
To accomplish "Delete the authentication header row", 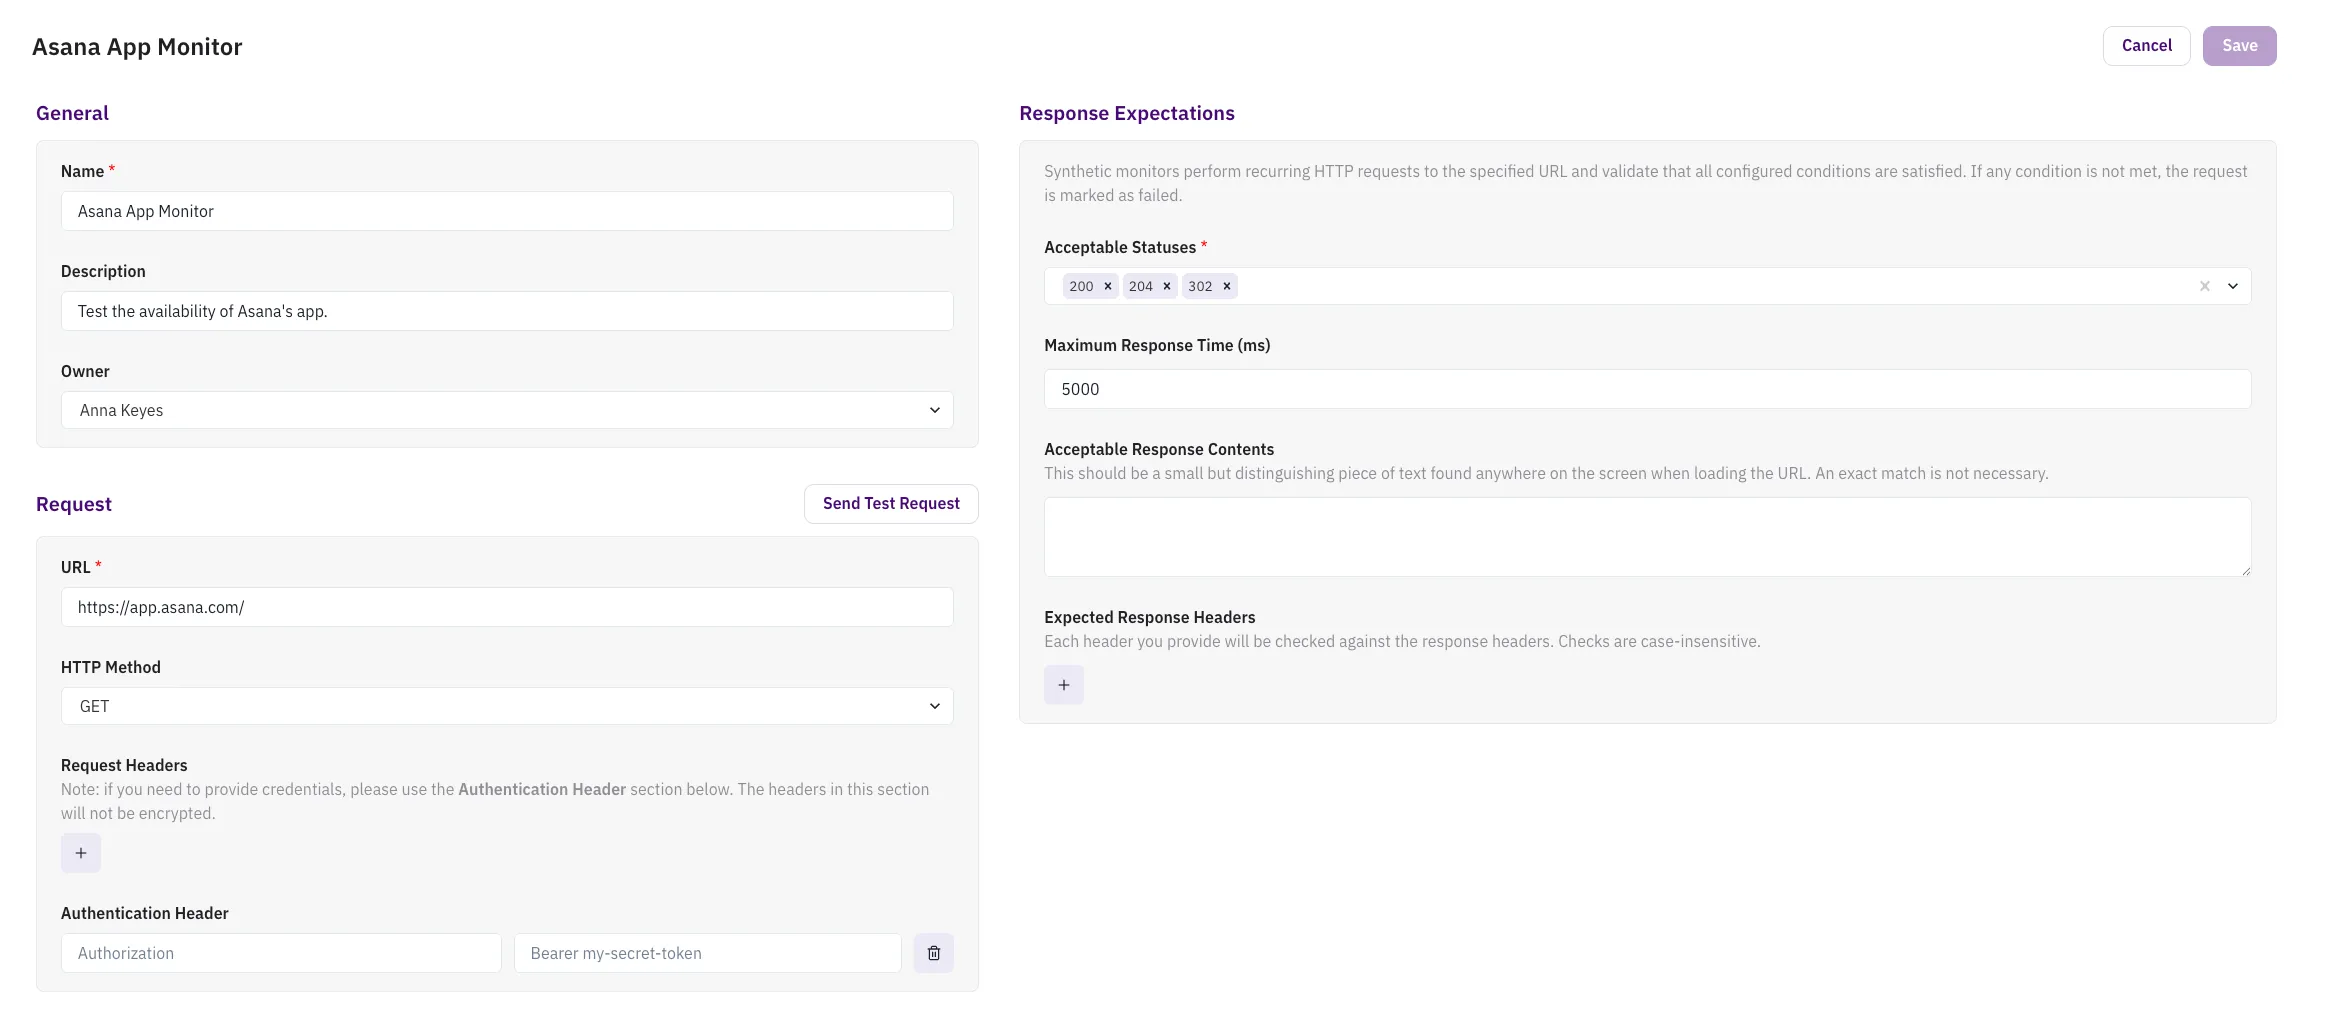I will pos(933,953).
